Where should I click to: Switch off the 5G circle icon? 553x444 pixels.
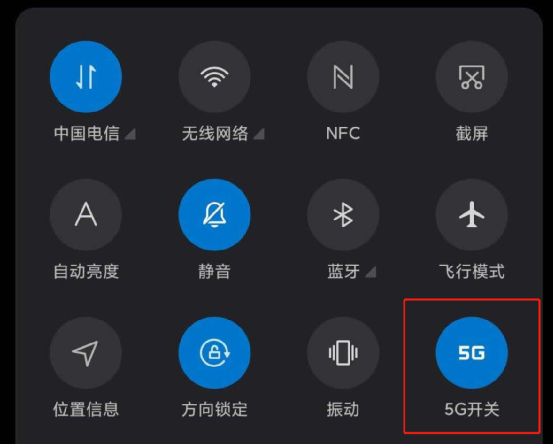point(472,353)
